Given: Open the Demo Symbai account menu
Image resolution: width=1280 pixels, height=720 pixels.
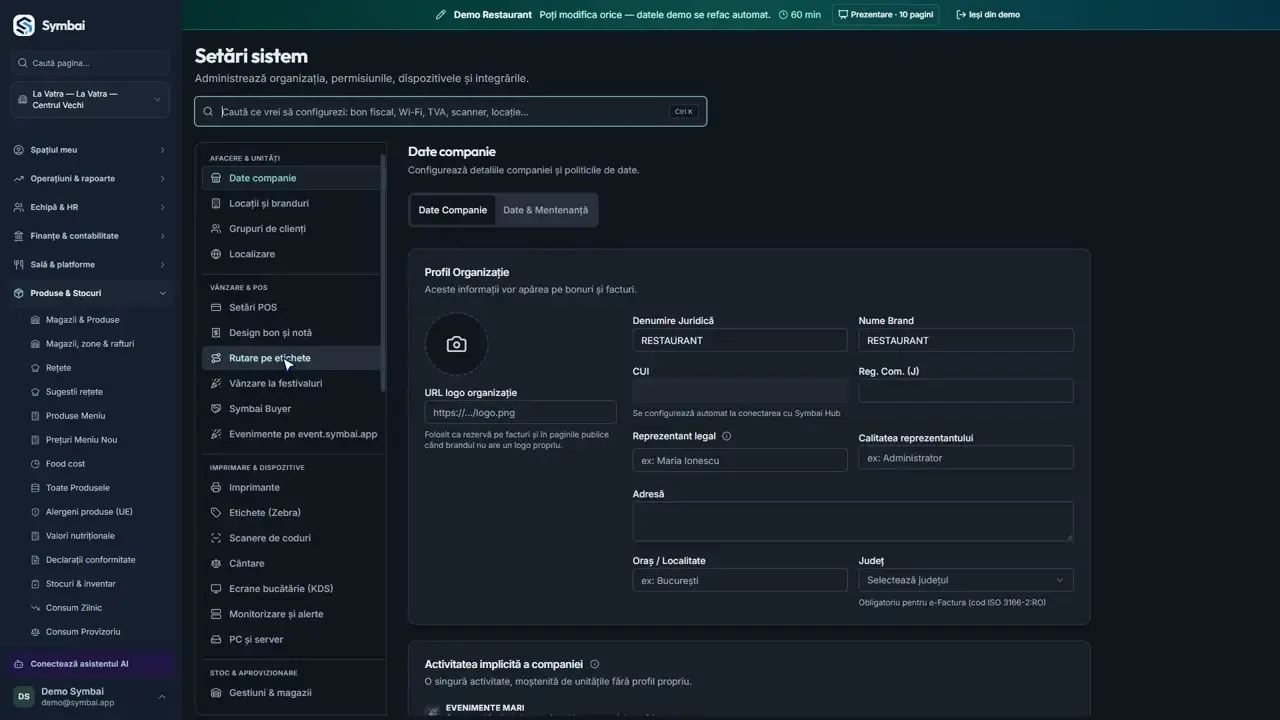Looking at the screenshot, I should pyautogui.click(x=90, y=696).
